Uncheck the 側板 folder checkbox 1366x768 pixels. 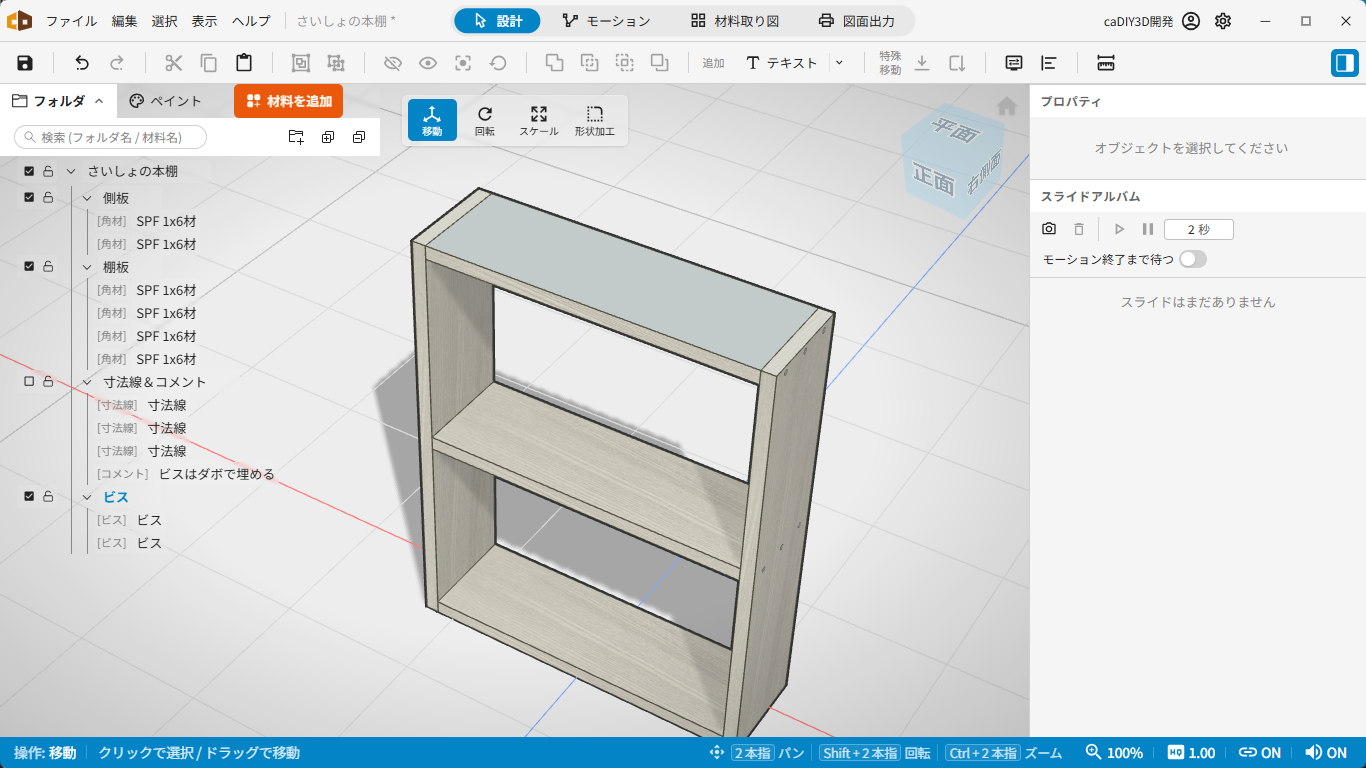(x=29, y=198)
